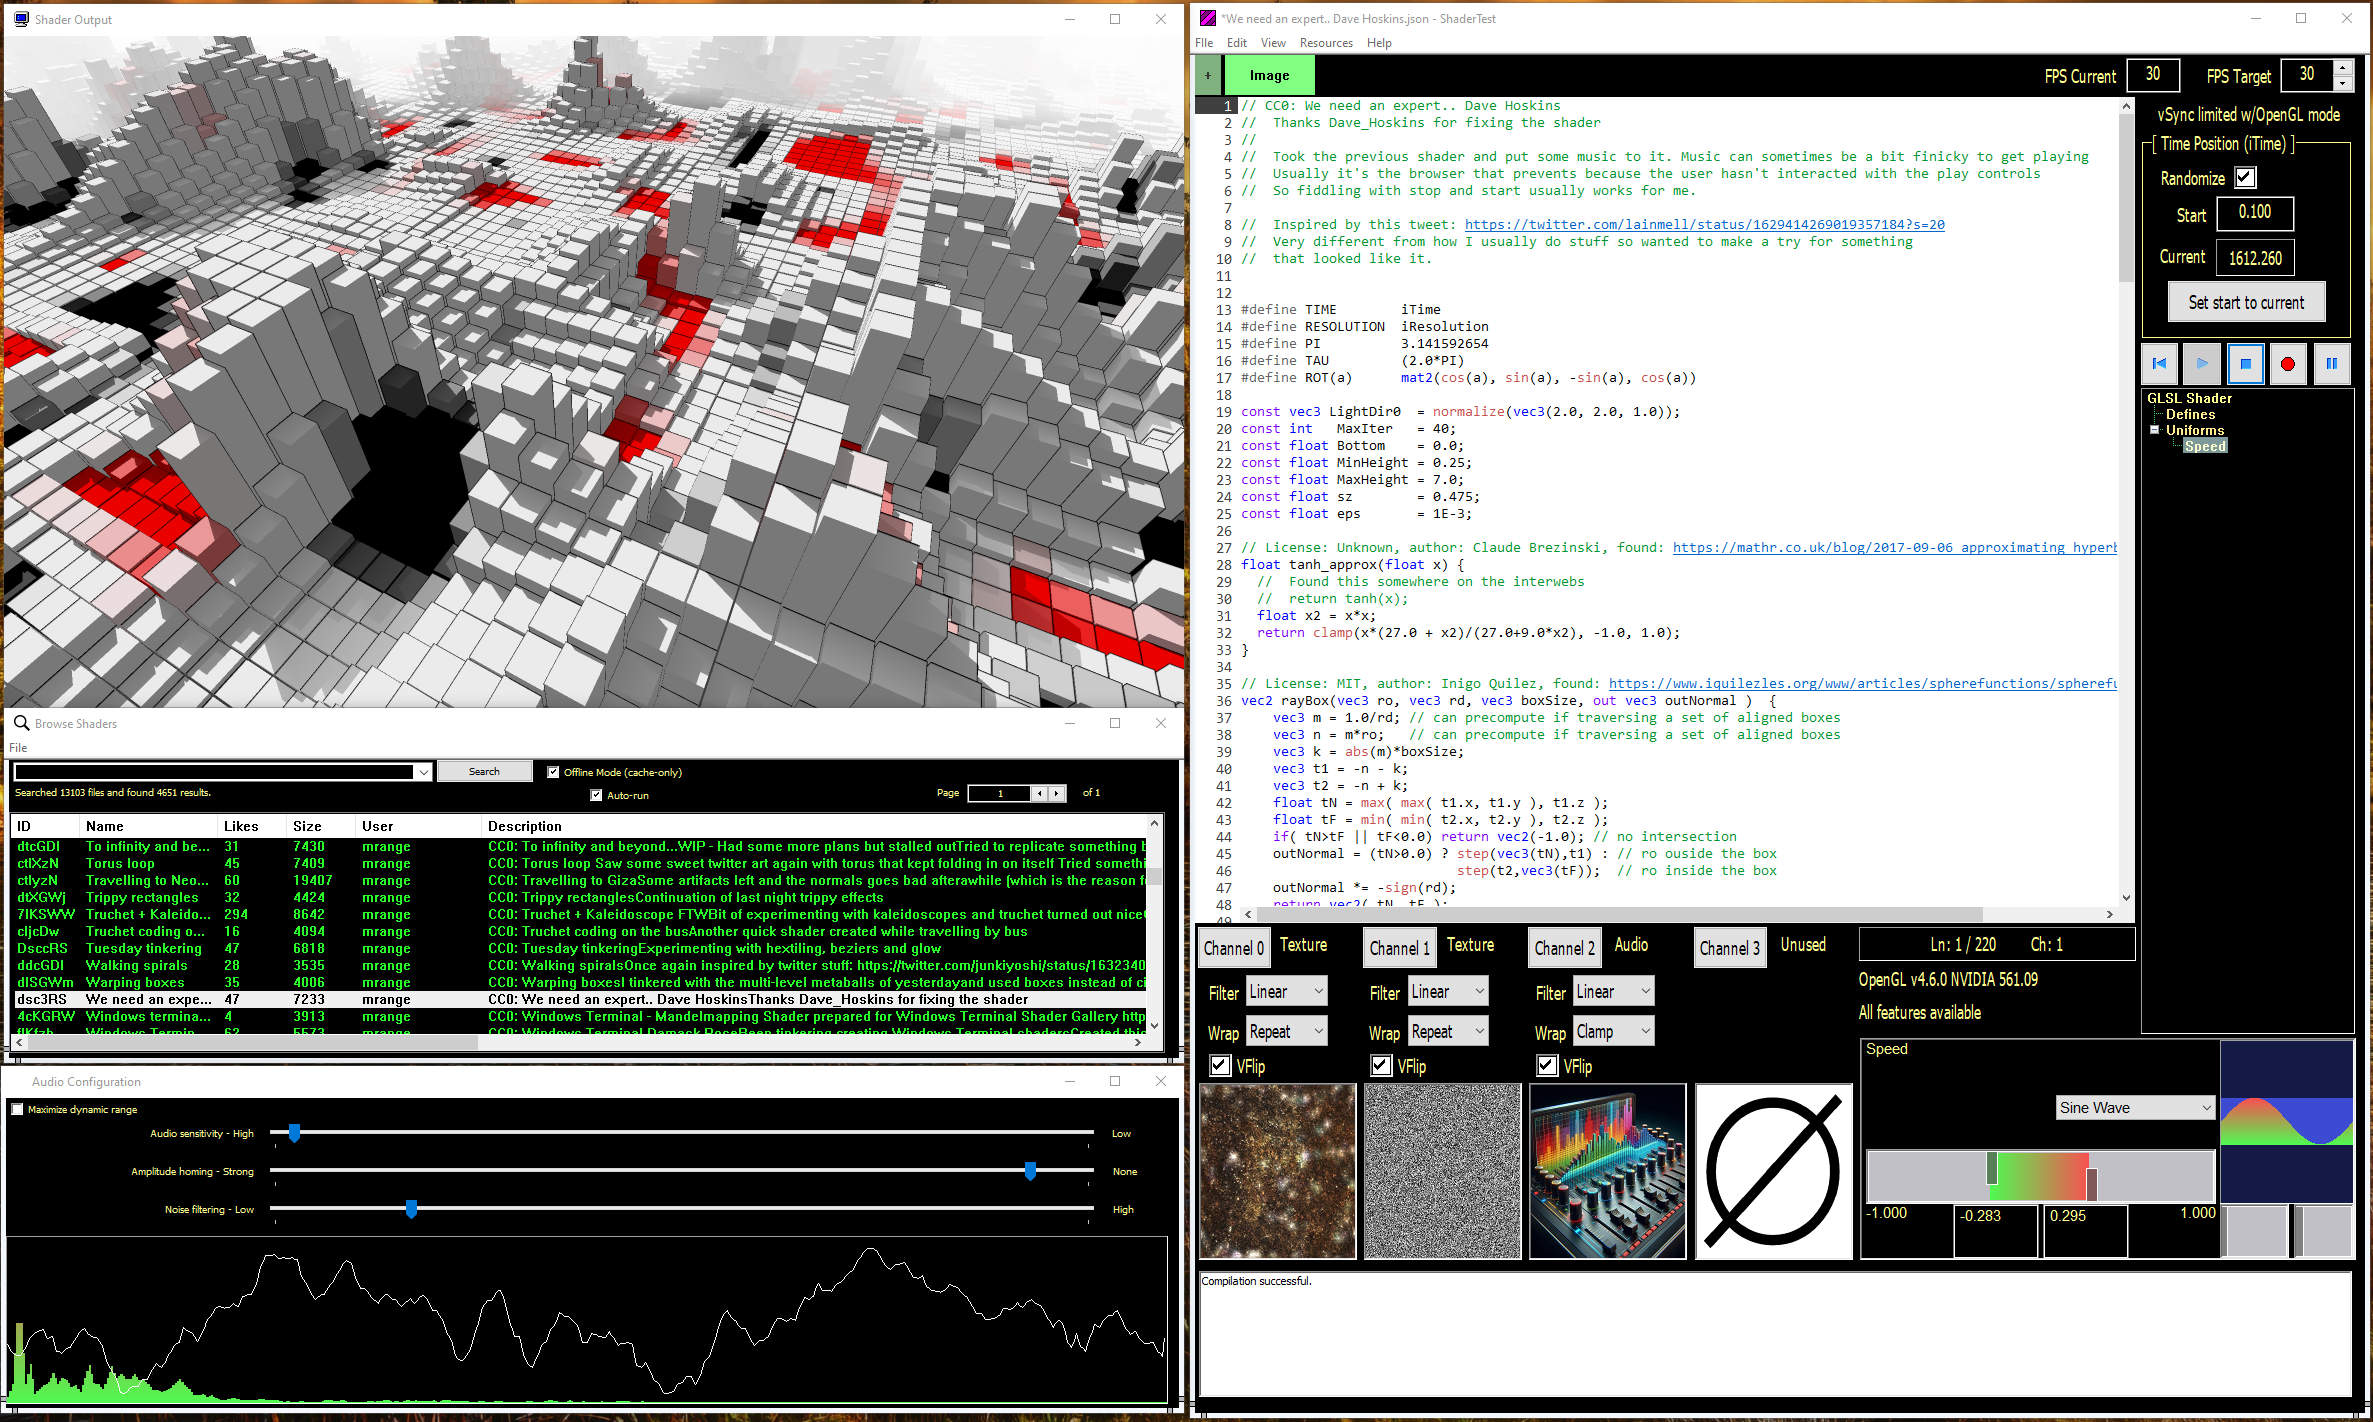Click the ShaderTest app title icon
This screenshot has height=1422, width=2373.
click(1208, 18)
